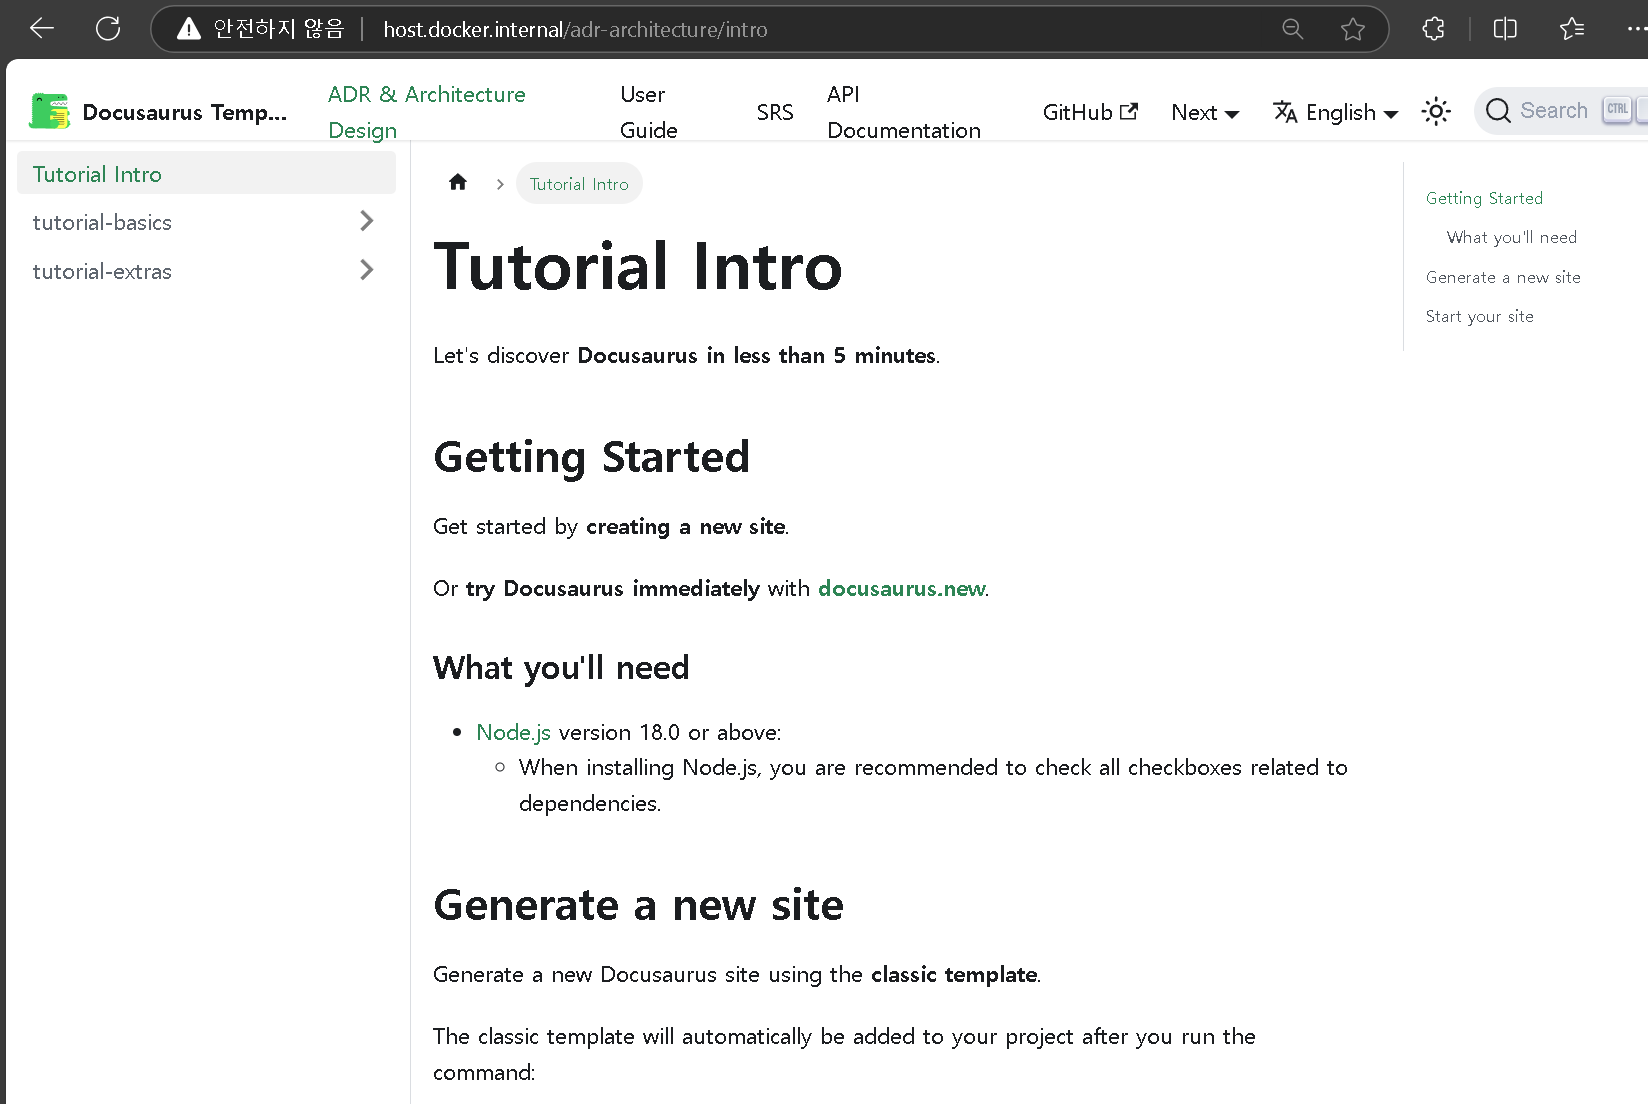Screen dimensions: 1648x1104
Task: Click the browser back arrow
Action: tap(42, 29)
